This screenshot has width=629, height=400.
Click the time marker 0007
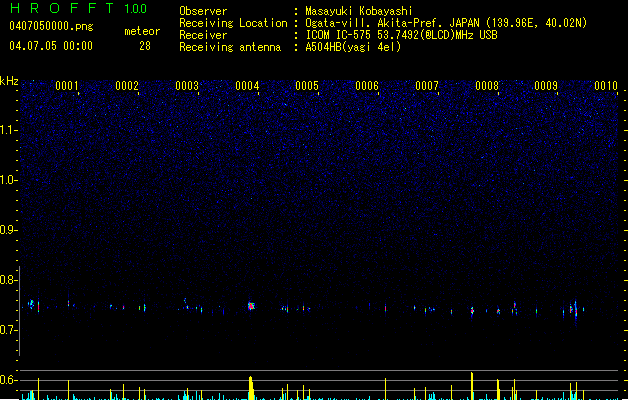tap(427, 86)
